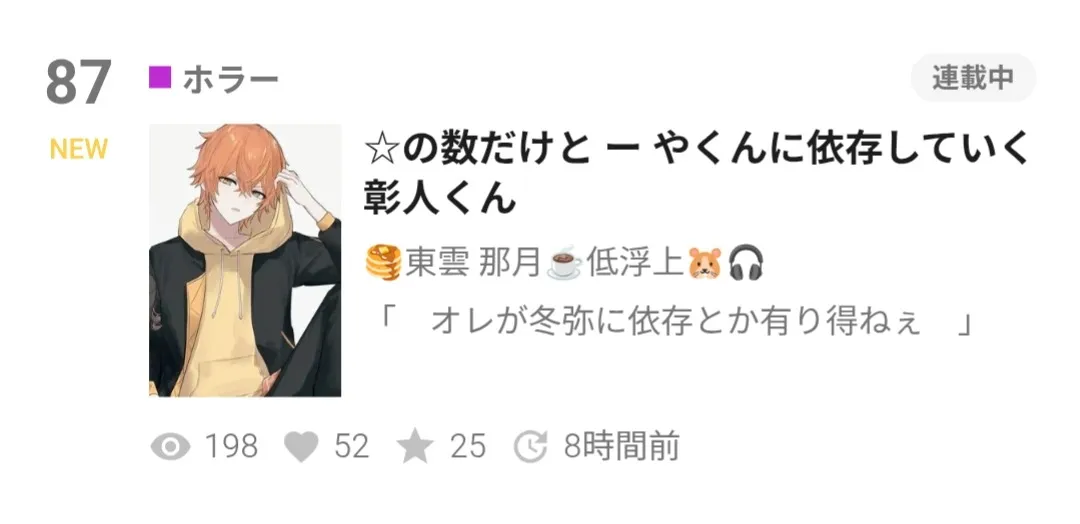Open author 東雲 那月 profile
Screen dimensions: 1080x524
pyautogui.click(x=472, y=264)
